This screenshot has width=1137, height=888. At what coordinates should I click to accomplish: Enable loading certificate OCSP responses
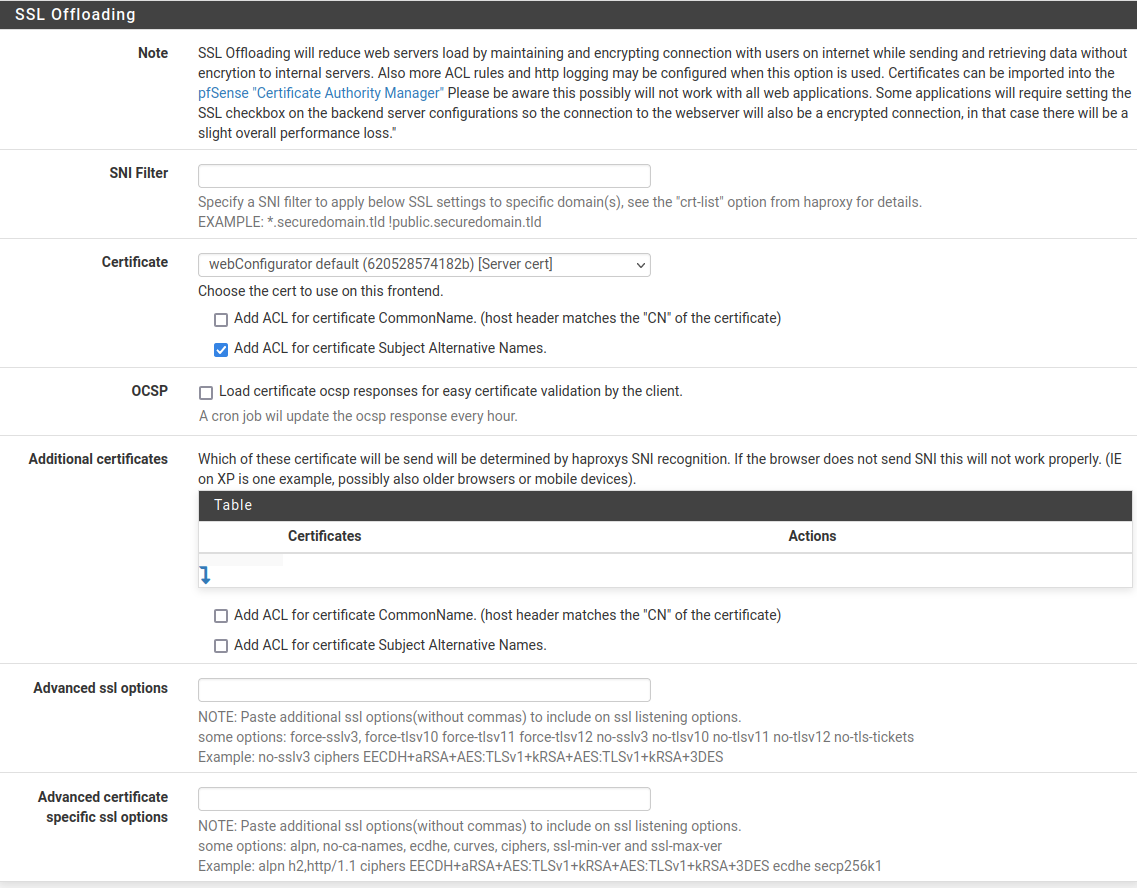pos(206,393)
